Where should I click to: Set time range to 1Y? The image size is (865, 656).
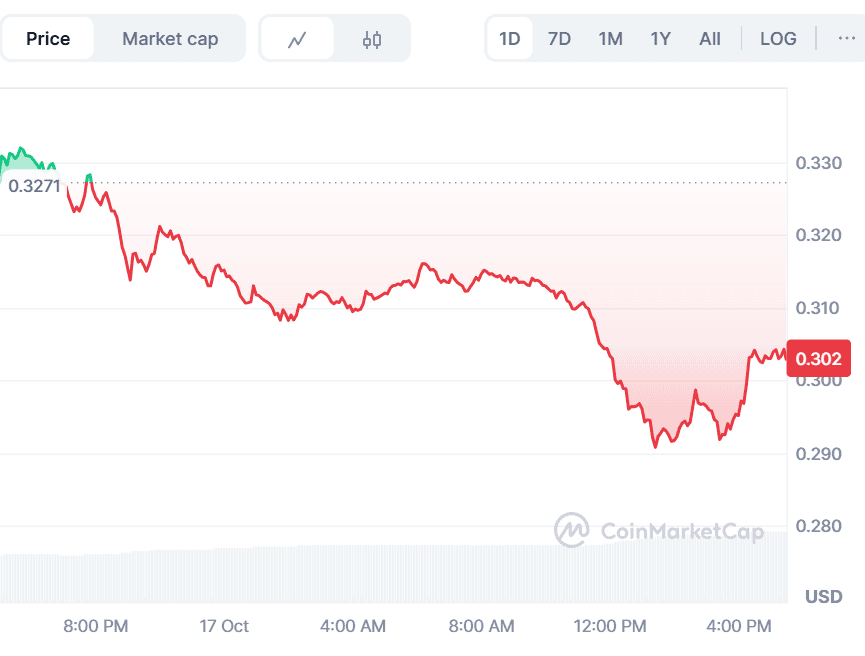click(660, 39)
